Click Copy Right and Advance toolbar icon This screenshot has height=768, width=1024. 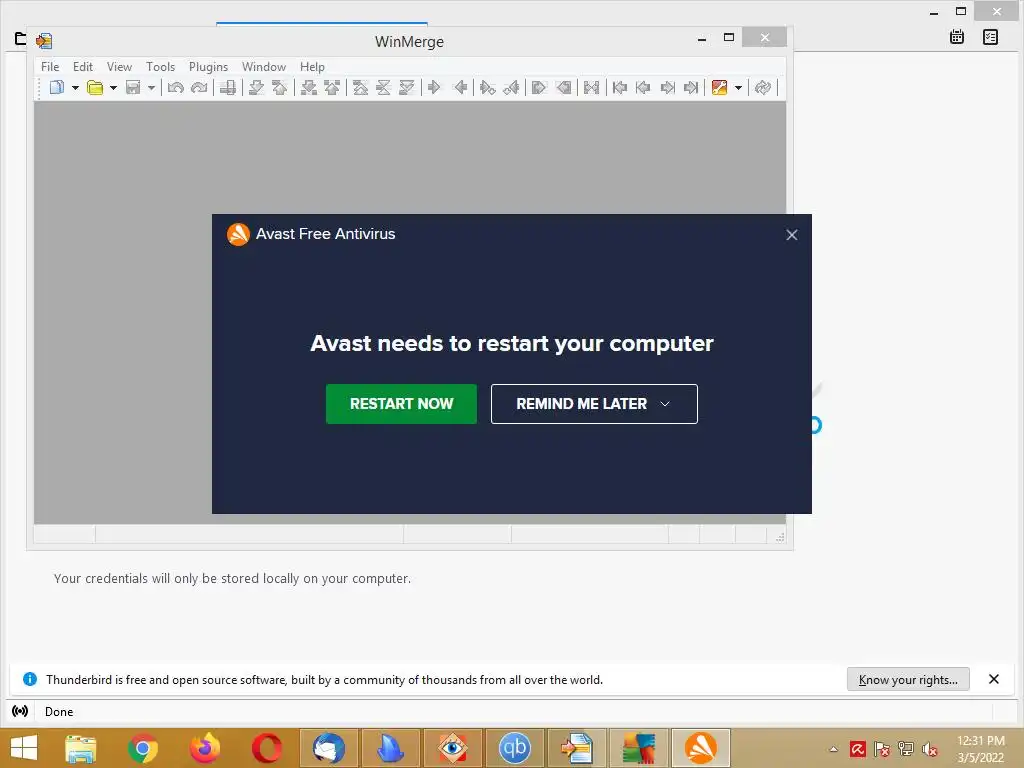(x=487, y=87)
